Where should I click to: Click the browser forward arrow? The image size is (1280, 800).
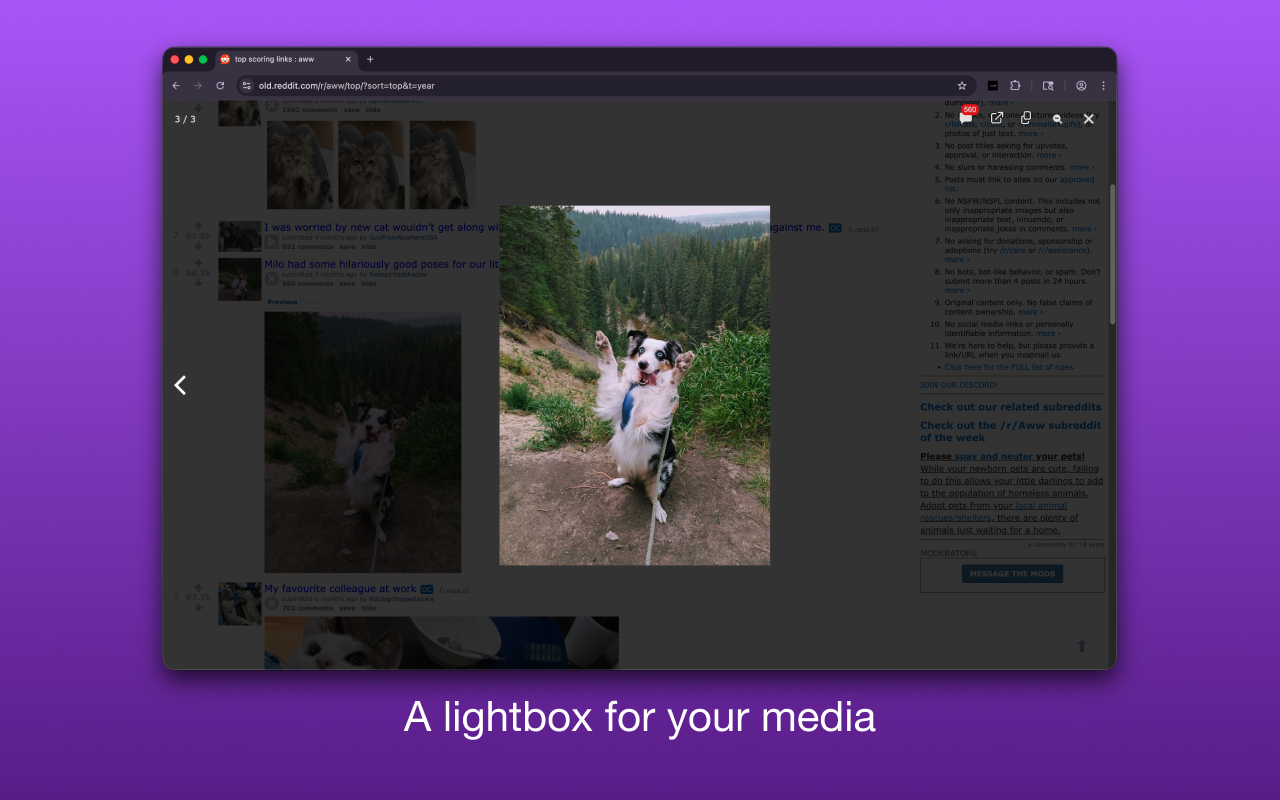pos(198,86)
